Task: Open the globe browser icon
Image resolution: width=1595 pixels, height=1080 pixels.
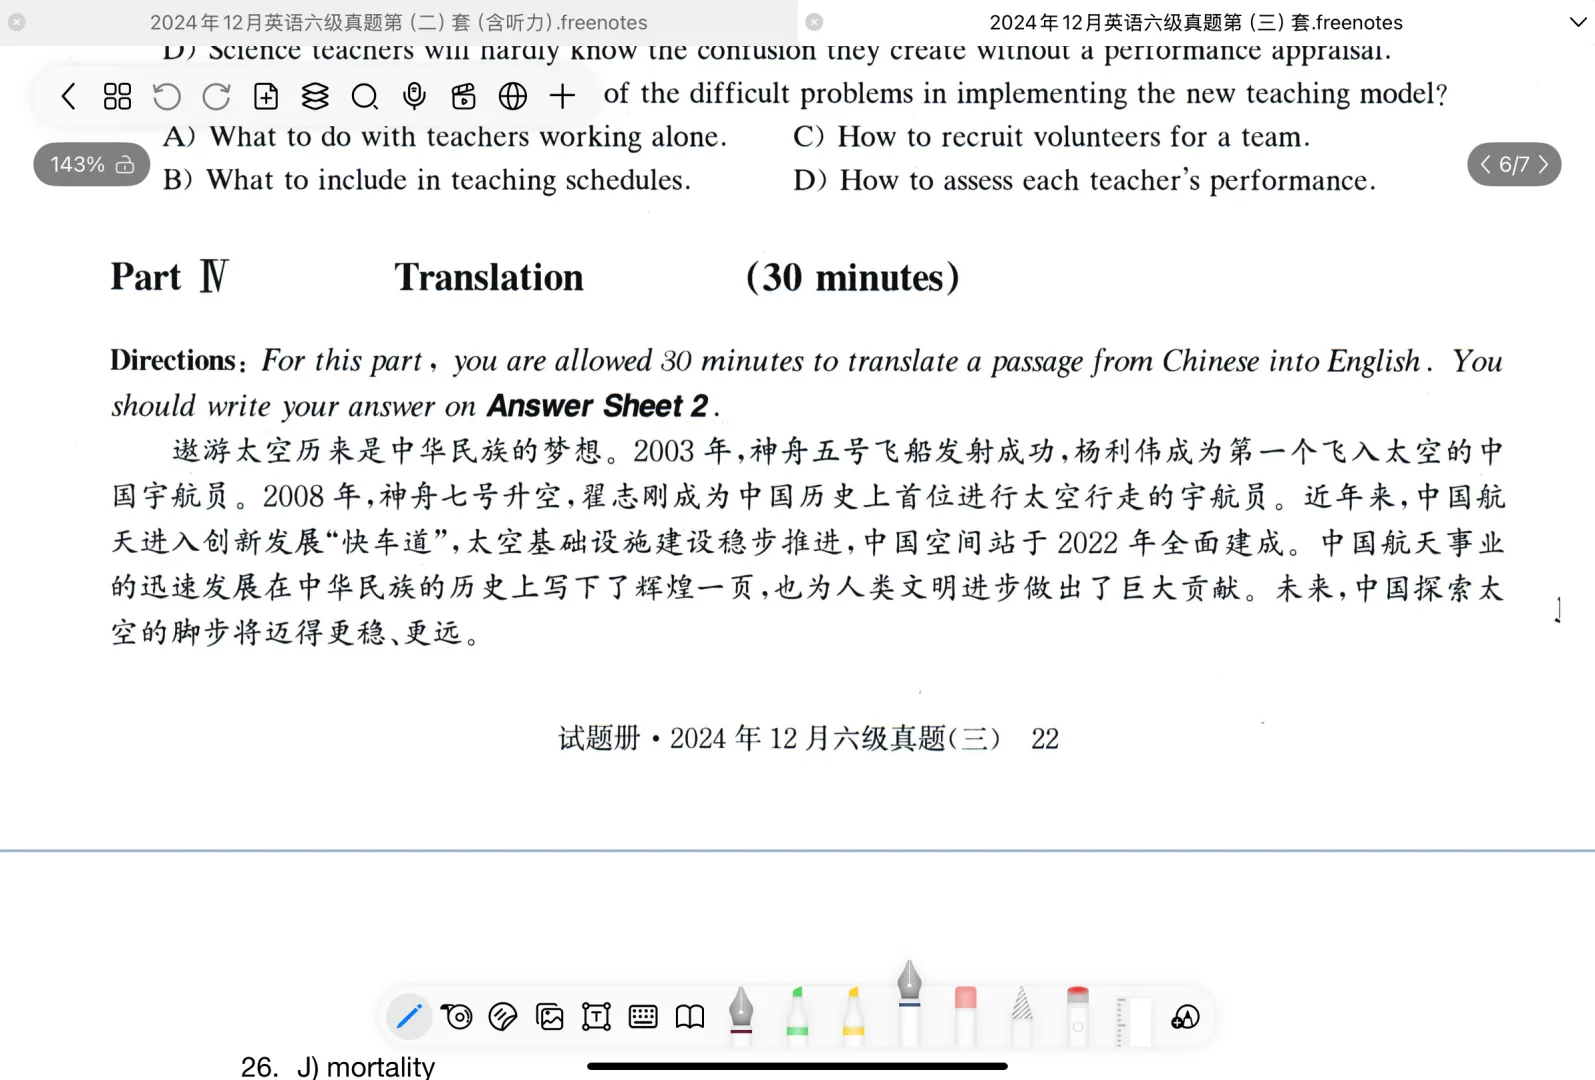Action: [513, 96]
